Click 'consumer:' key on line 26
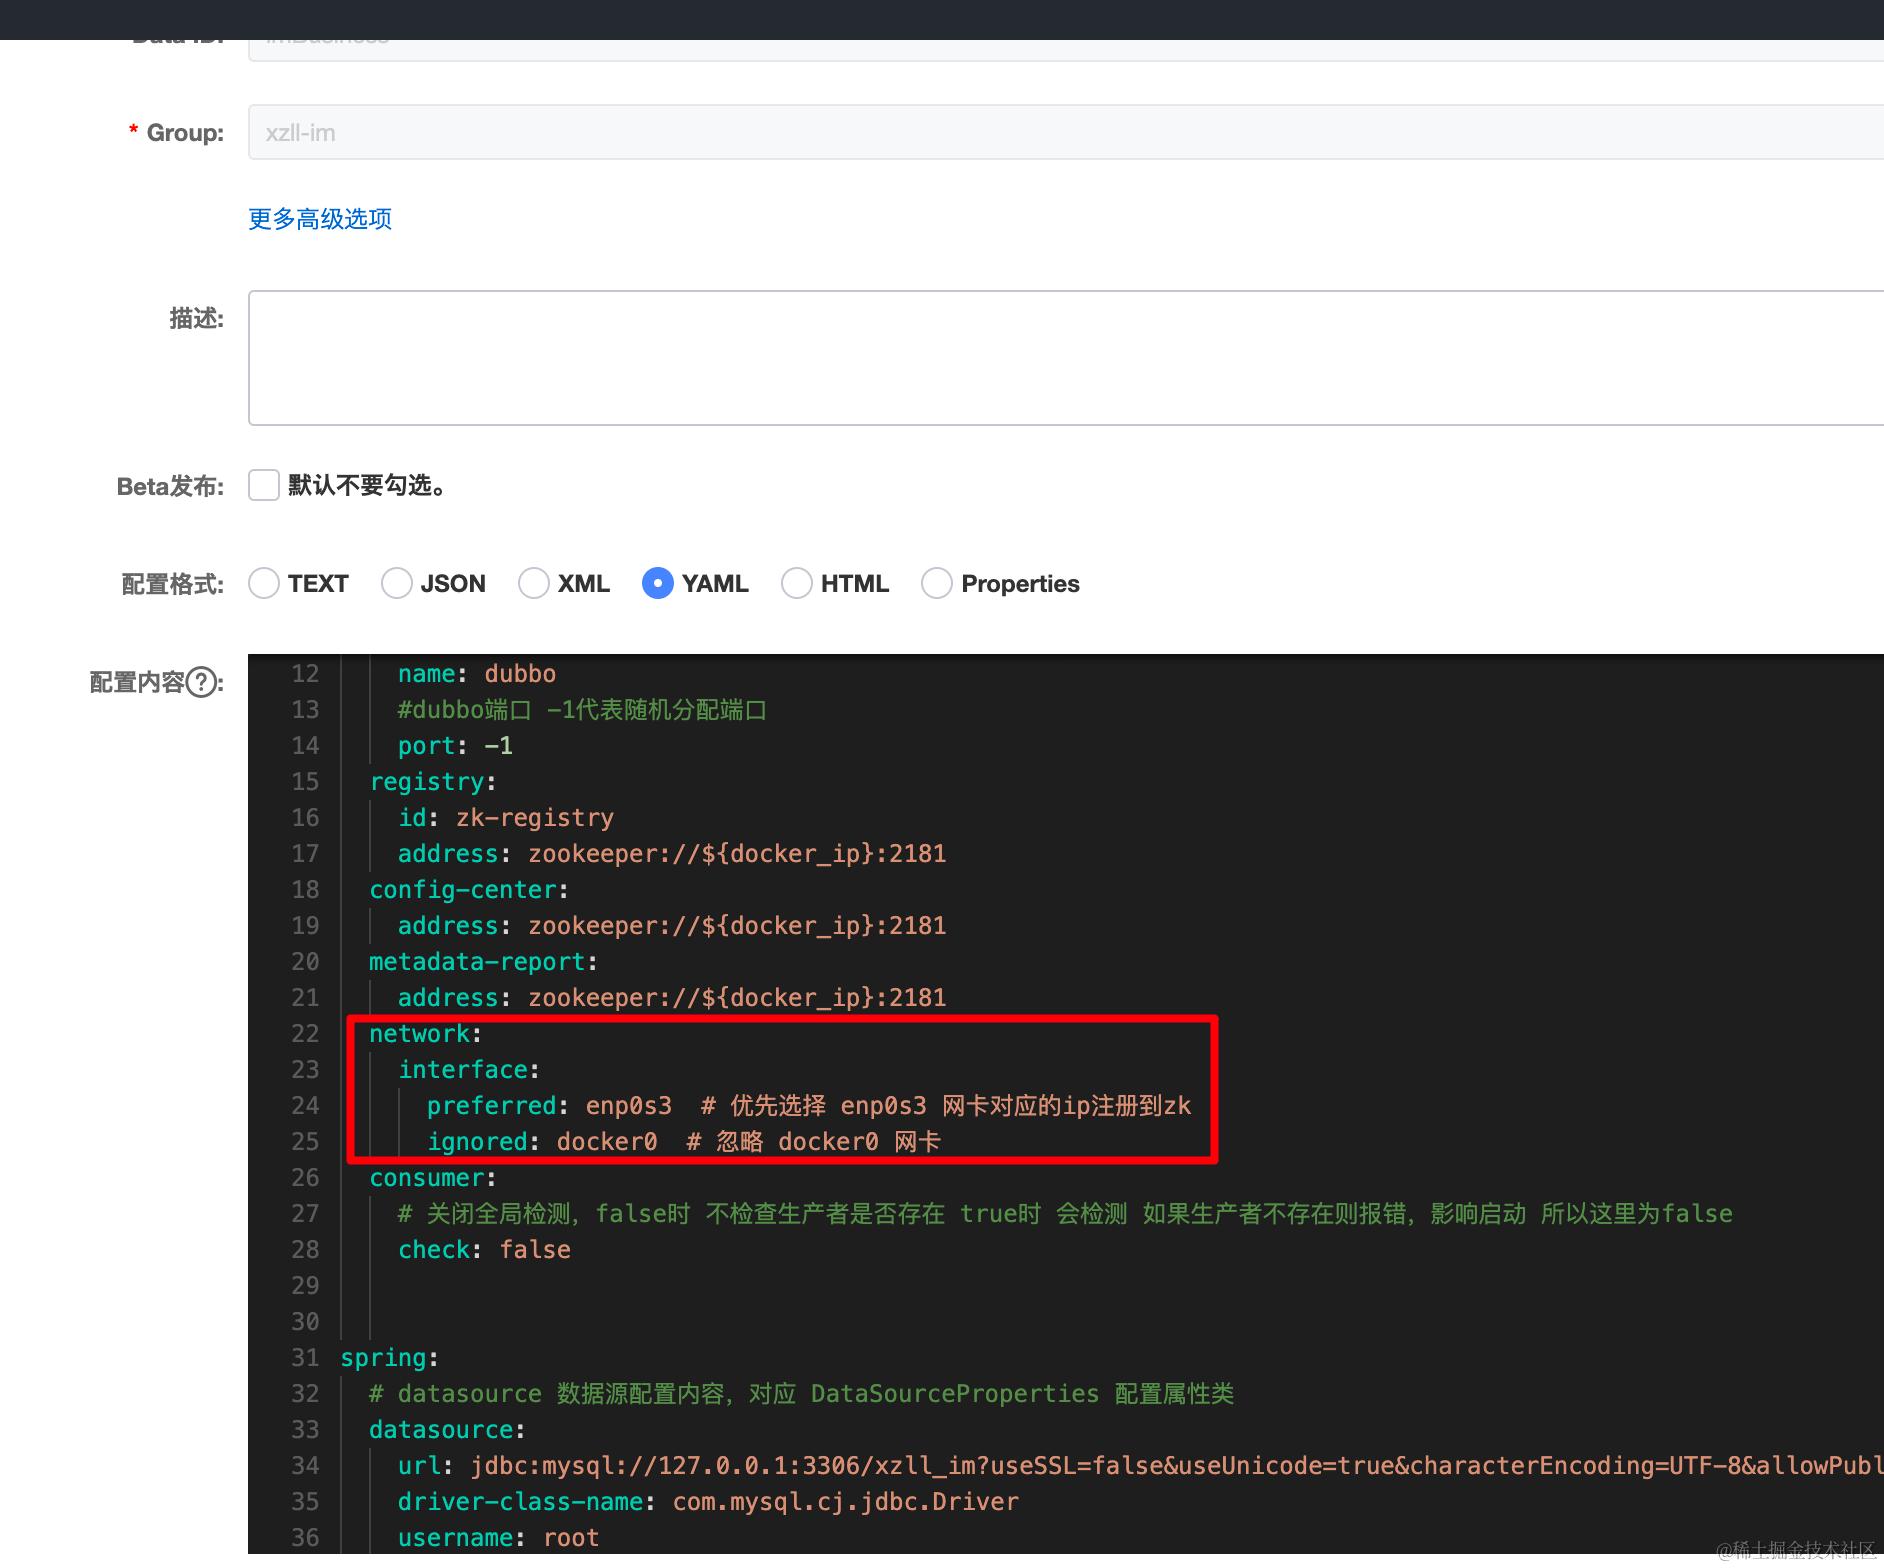Image resolution: width=1884 pixels, height=1568 pixels. [433, 1178]
